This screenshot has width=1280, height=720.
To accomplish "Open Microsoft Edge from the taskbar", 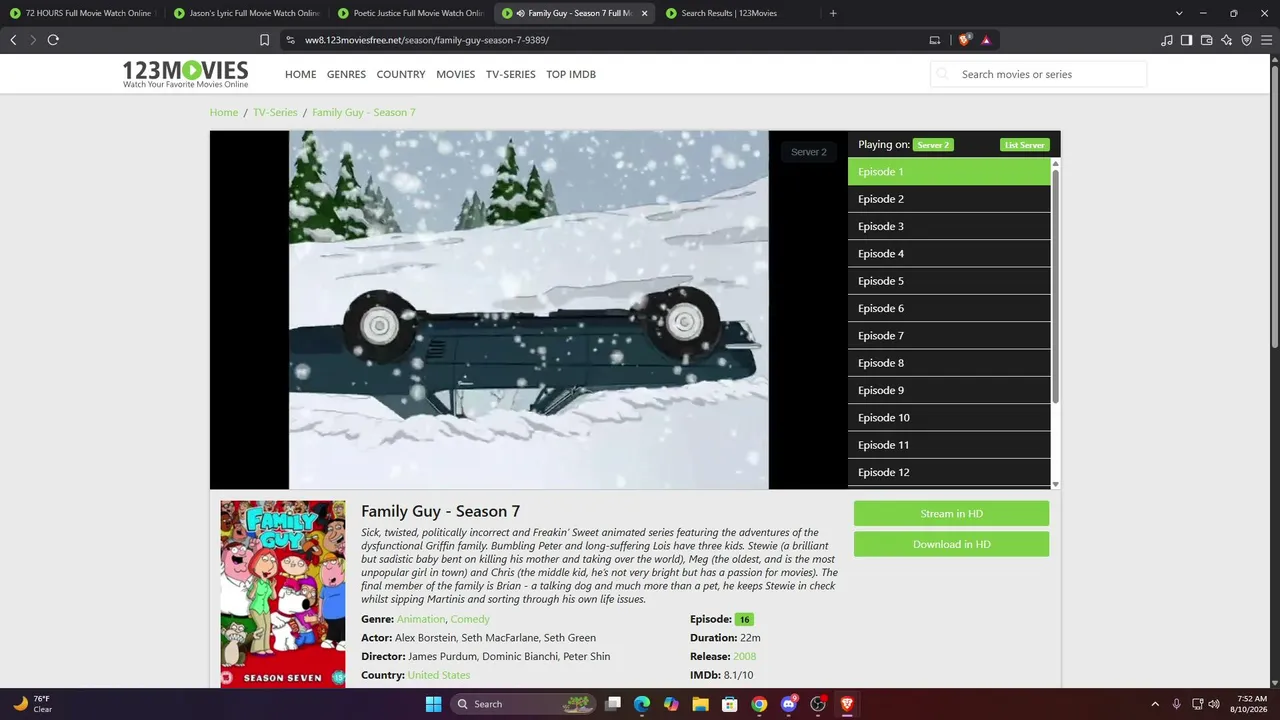I will 642,704.
